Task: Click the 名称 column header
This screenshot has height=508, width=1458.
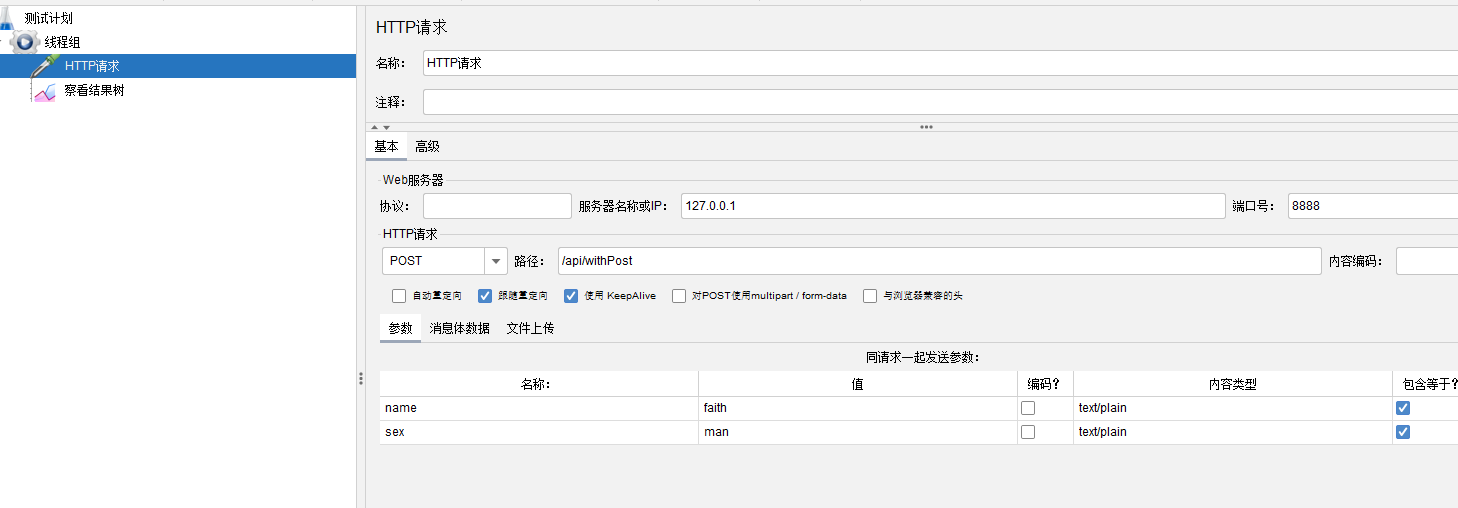Action: click(539, 384)
